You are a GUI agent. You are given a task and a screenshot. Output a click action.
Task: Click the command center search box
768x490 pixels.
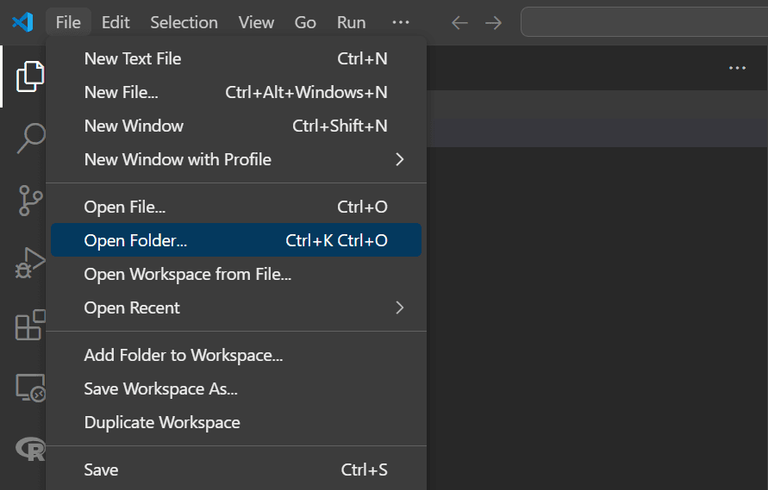pyautogui.click(x=644, y=22)
